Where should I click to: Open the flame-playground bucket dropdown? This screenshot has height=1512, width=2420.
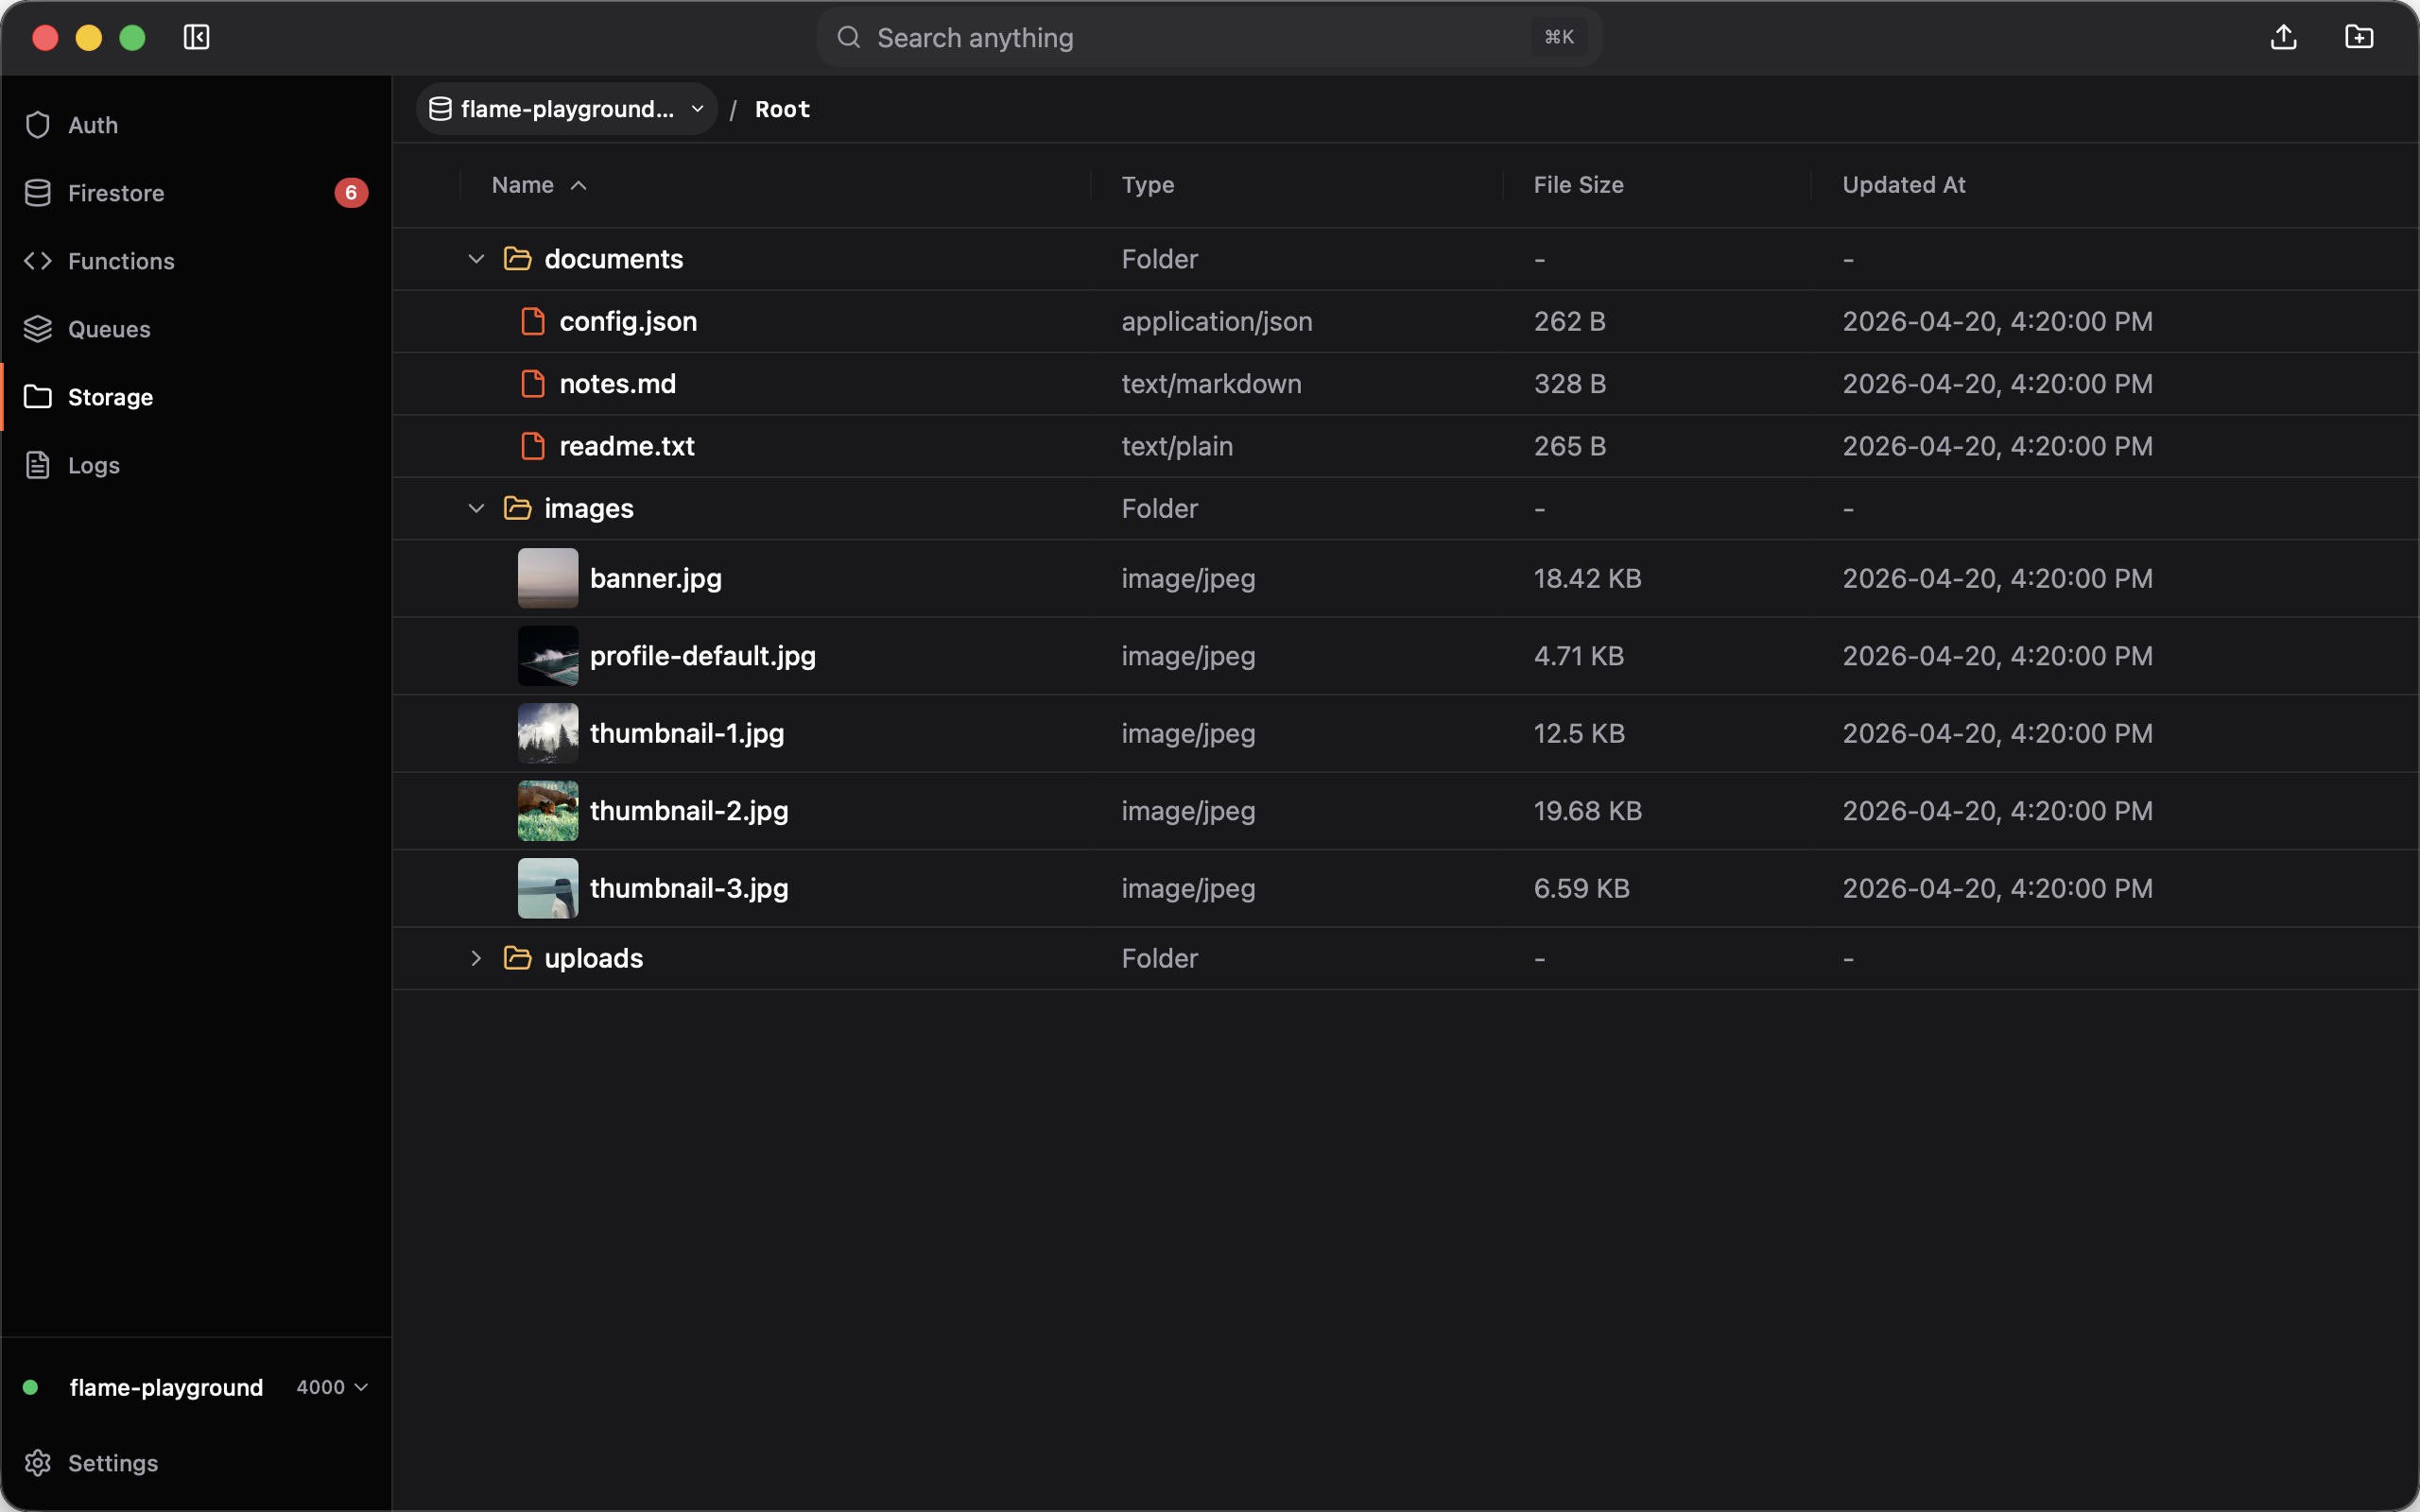point(566,109)
